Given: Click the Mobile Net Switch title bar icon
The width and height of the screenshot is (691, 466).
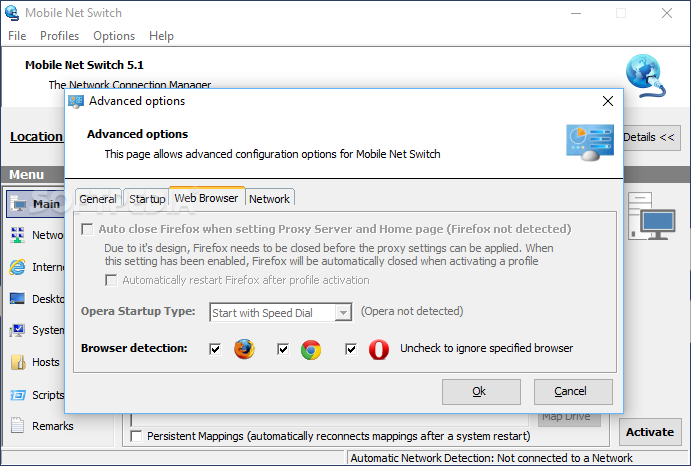Looking at the screenshot, I should tap(12, 13).
